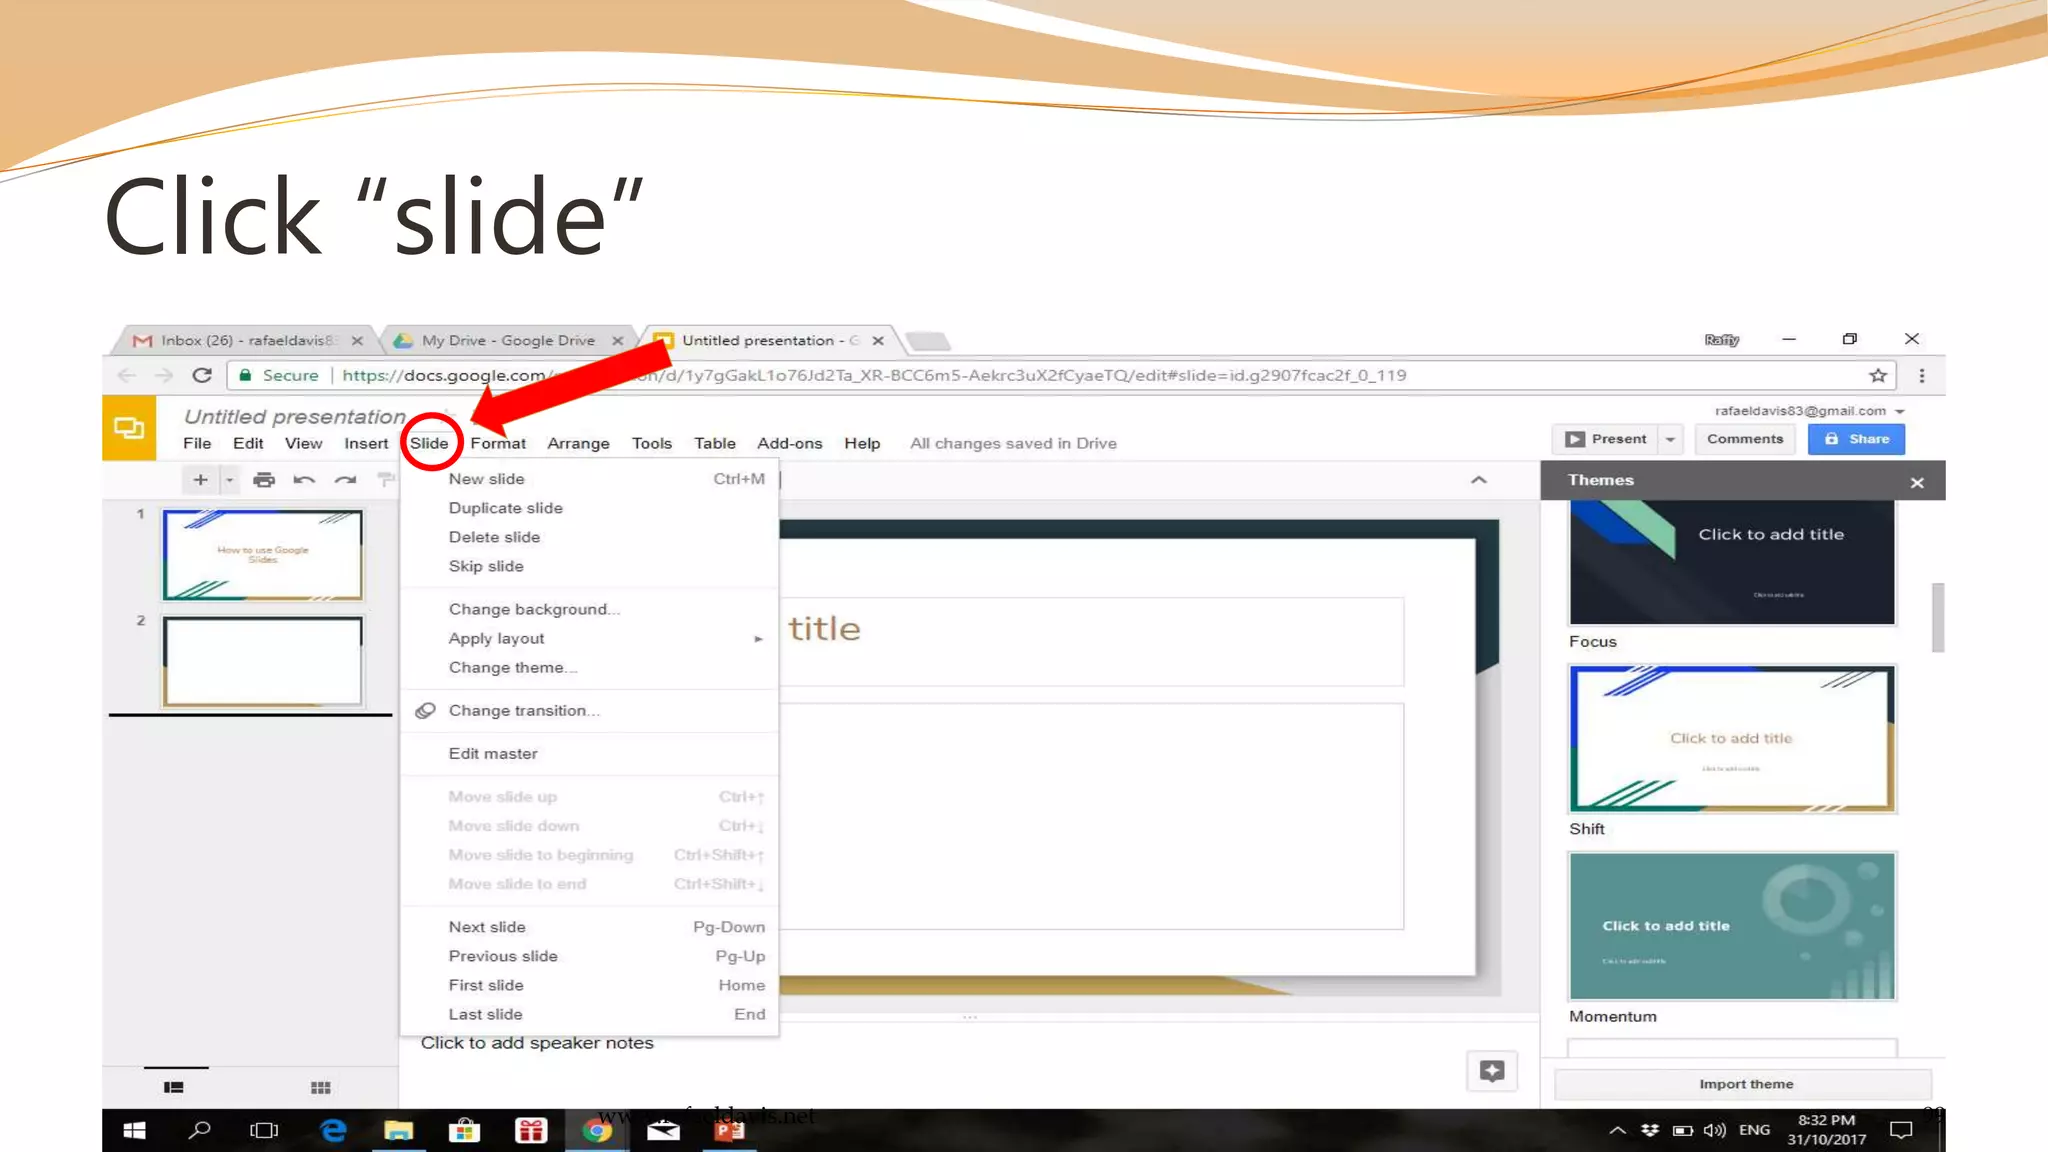Image resolution: width=2048 pixels, height=1152 pixels.
Task: Click the Import theme button
Action: tap(1745, 1084)
